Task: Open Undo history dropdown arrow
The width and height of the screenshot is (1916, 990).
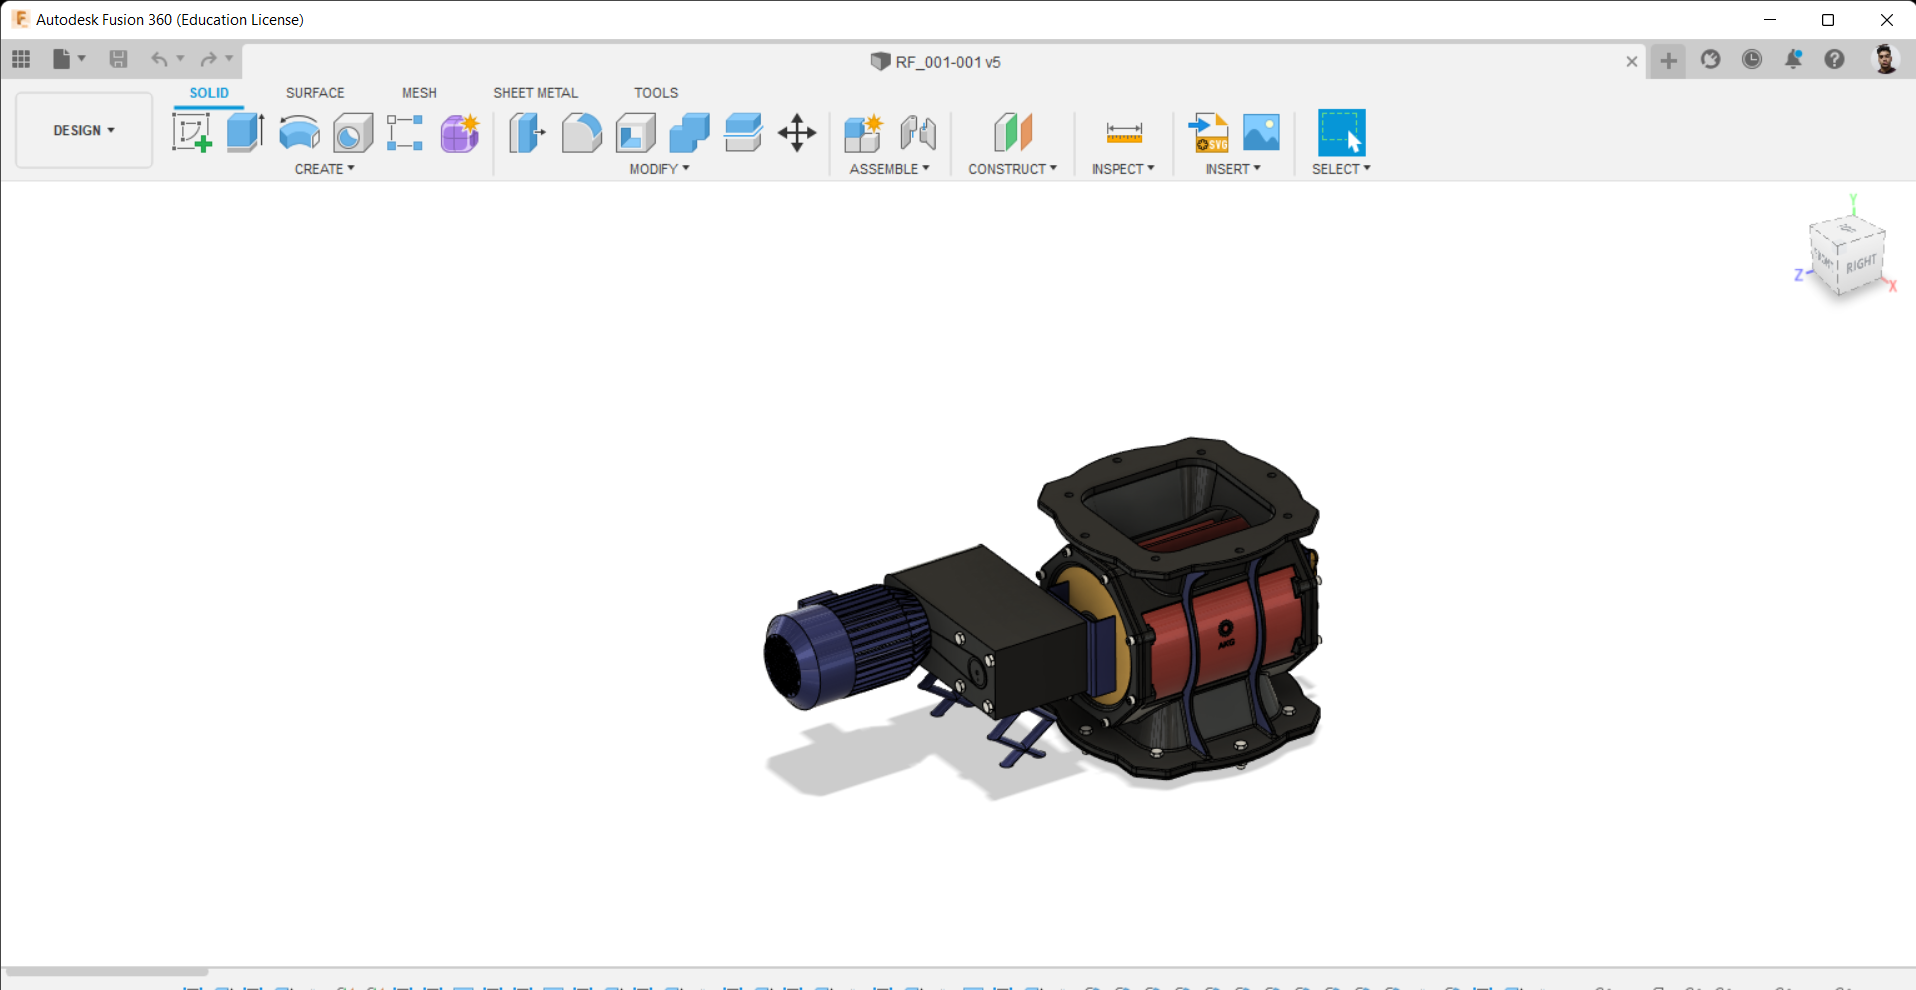Action: [181, 59]
